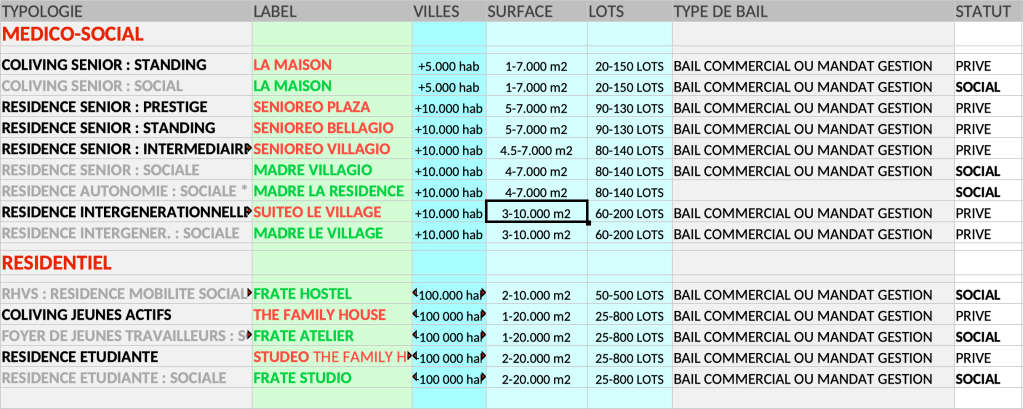Image resolution: width=1023 pixels, height=409 pixels.
Task: Click the FRATE ATELIER label cell
Action: coord(304,336)
